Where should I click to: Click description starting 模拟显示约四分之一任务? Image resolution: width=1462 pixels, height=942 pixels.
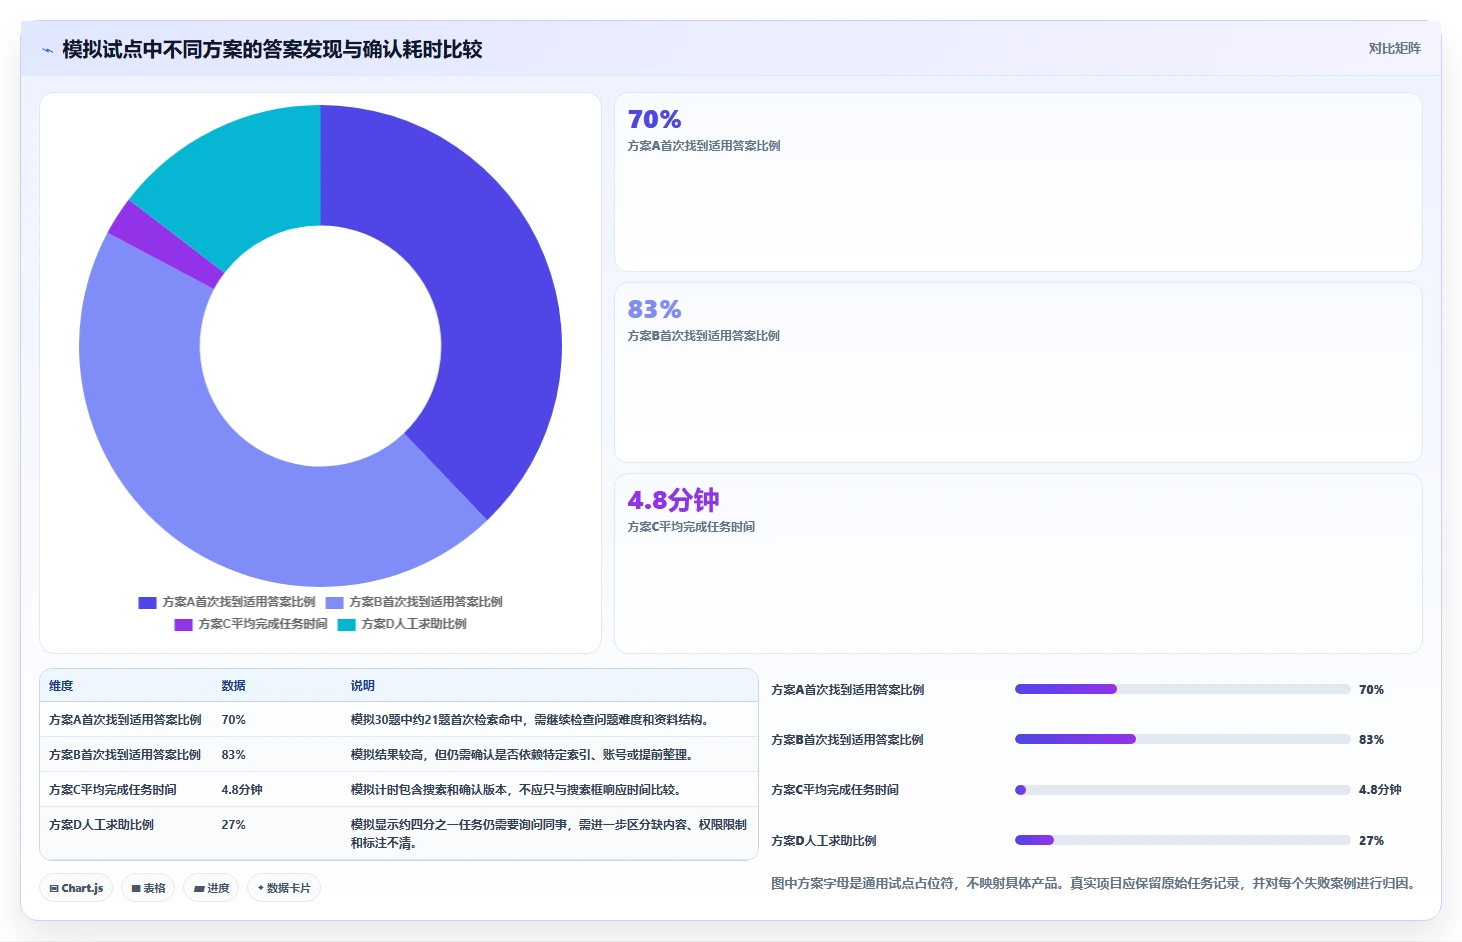549,834
